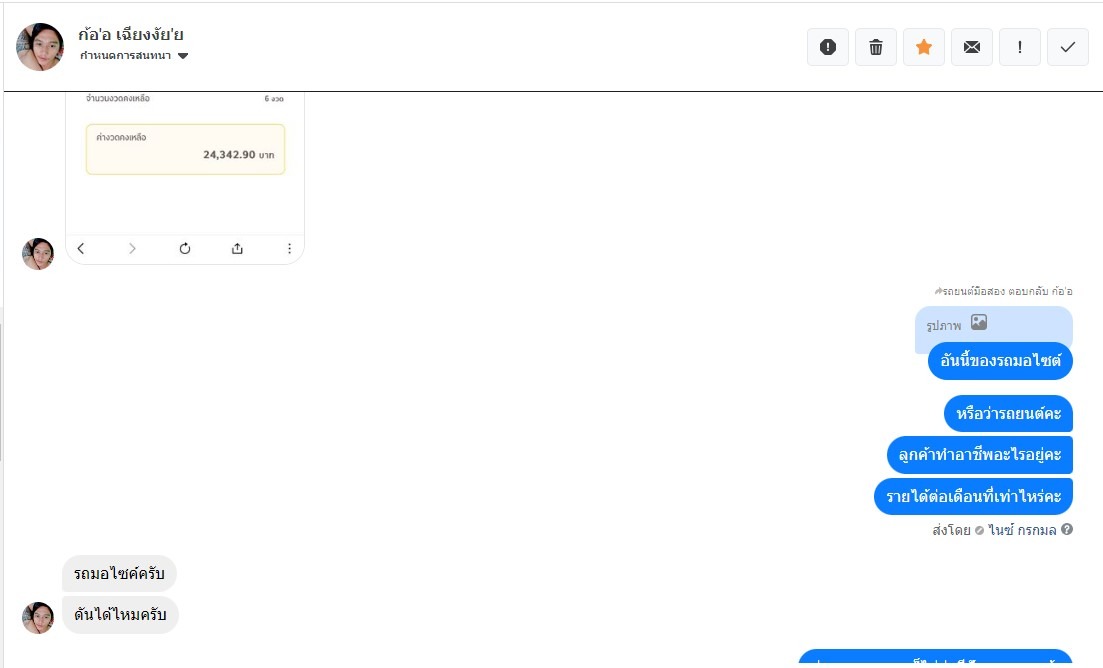Click the exclamation mark priority button
This screenshot has width=1103, height=668.
pyautogui.click(x=1020, y=47)
